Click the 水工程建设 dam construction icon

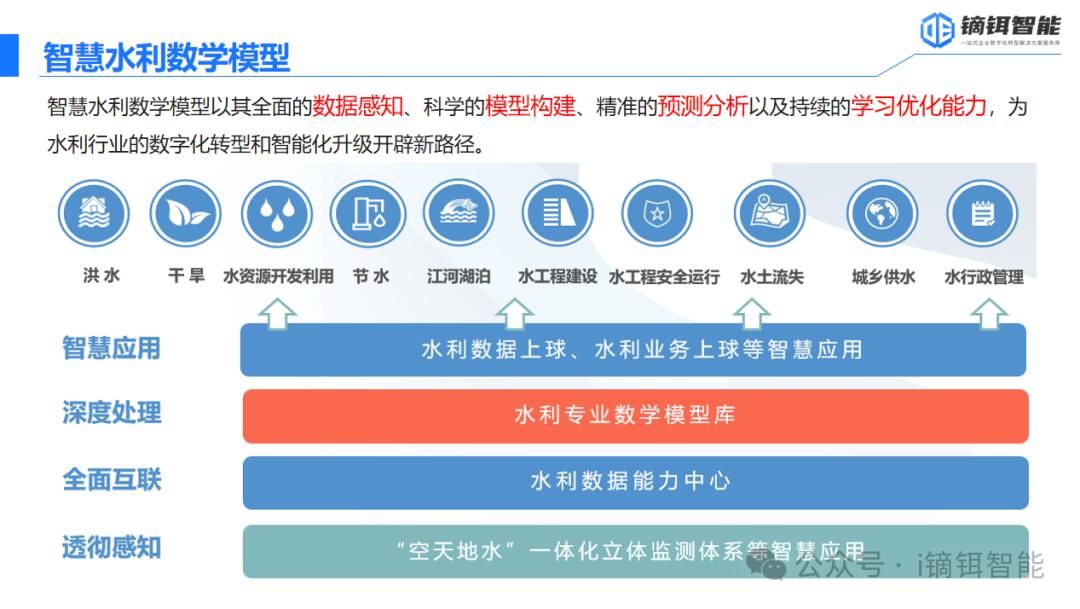[x=557, y=213]
